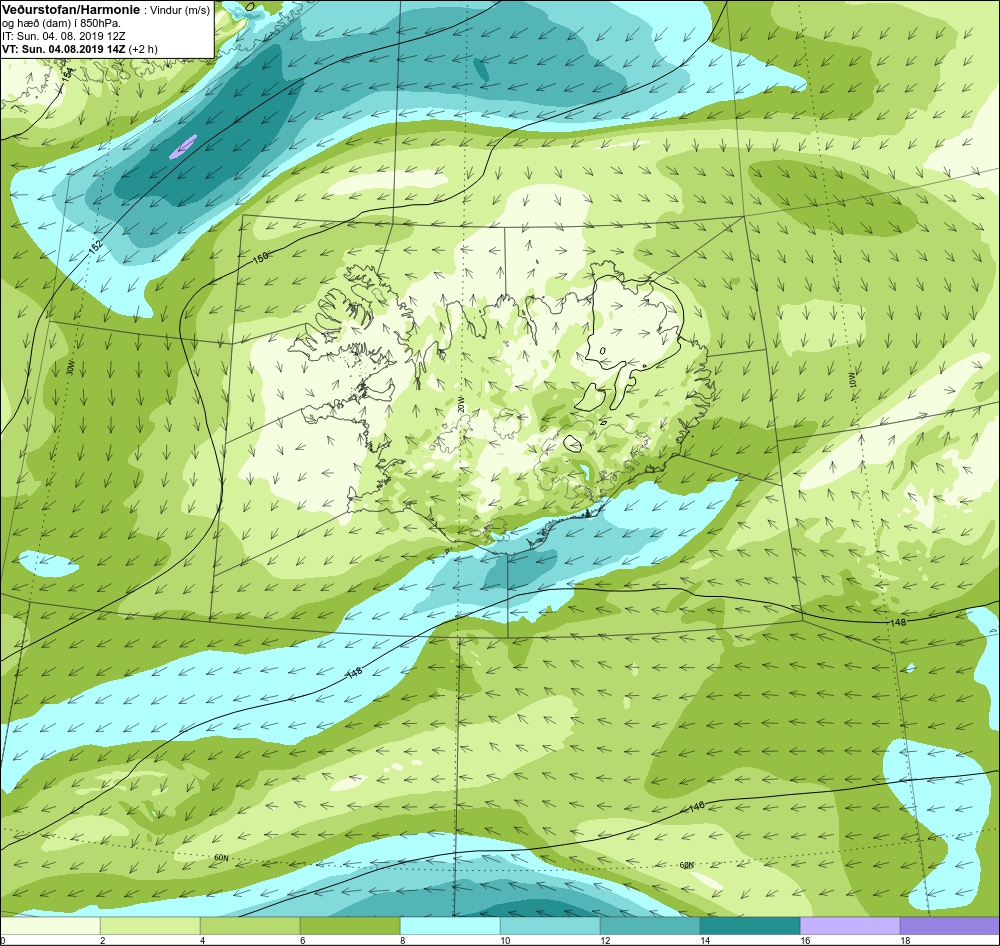Click the 10W longitude label
The height and width of the screenshot is (946, 1000).
coord(853,381)
